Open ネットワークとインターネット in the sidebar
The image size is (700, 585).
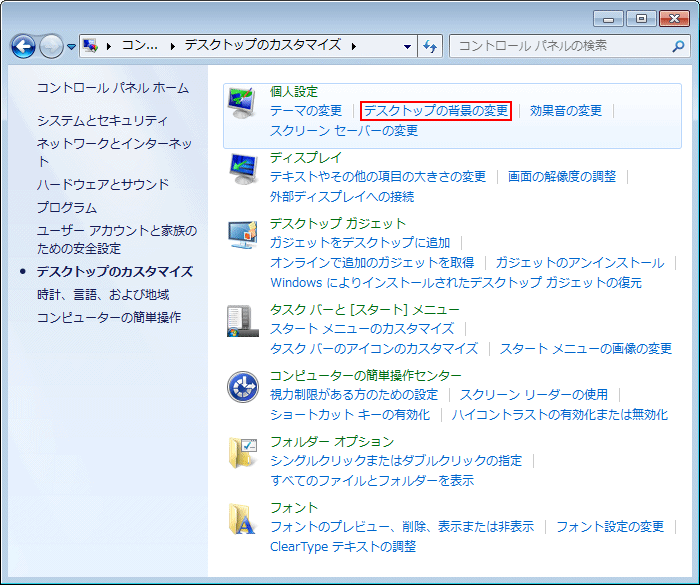[114, 152]
